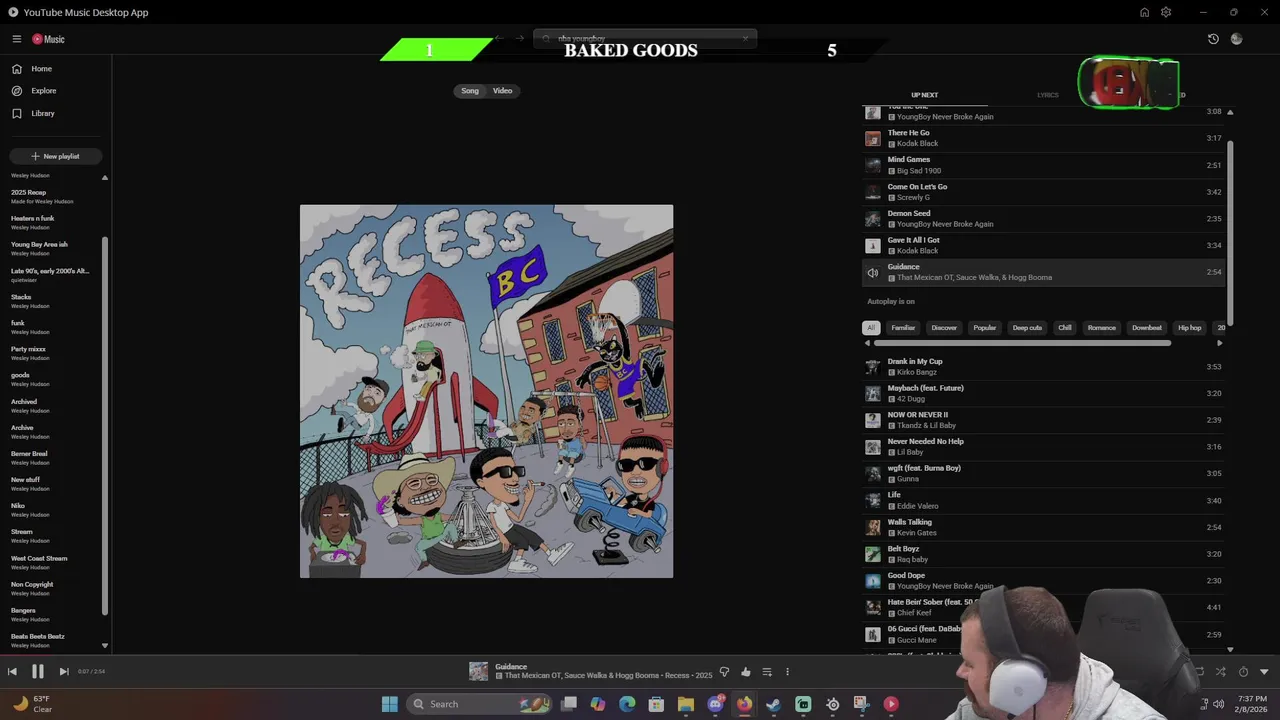This screenshot has height=720, width=1280.
Task: Click the queue scroll-up arrow
Action: (x=1230, y=112)
